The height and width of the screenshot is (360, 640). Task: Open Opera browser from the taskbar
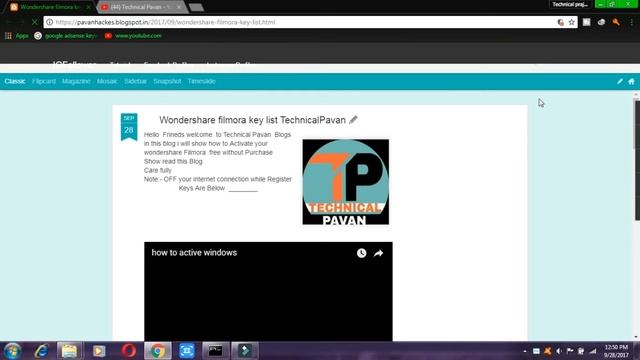click(x=129, y=351)
